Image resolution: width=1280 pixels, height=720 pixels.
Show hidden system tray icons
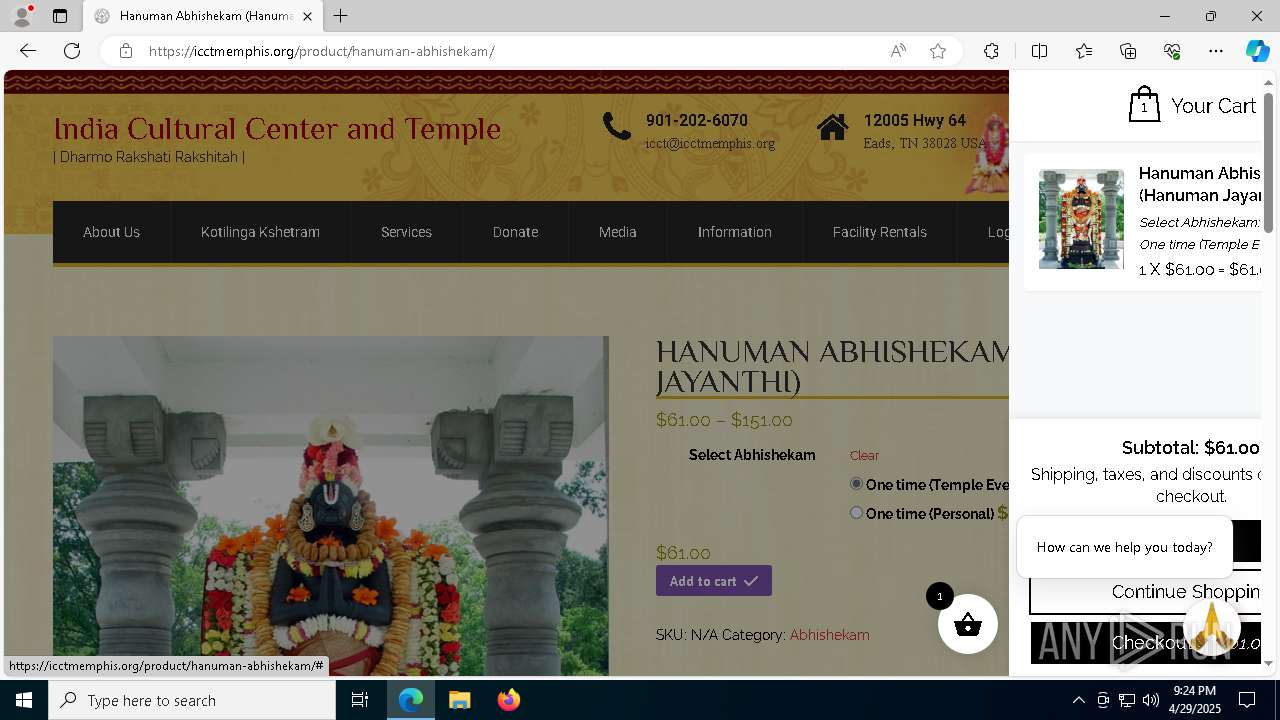click(x=1078, y=700)
